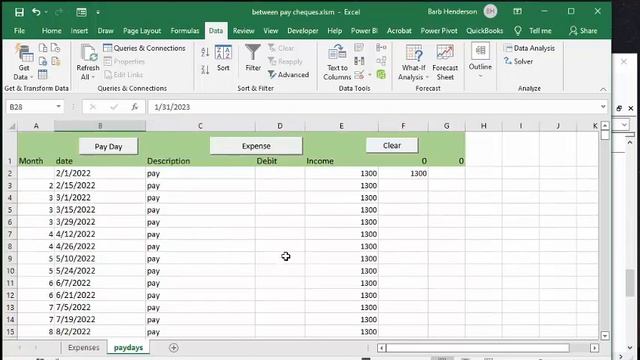The width and height of the screenshot is (640, 360).
Task: Select the 1300 value in cell F2
Action: coord(403,173)
